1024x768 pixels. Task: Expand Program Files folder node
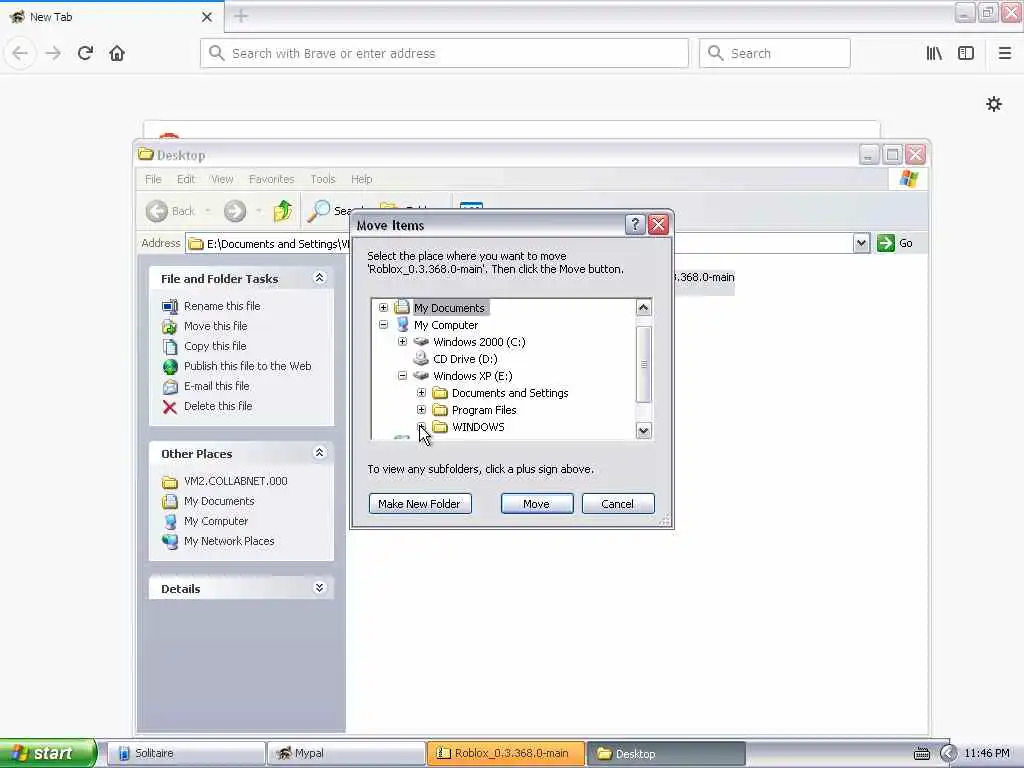coord(421,409)
